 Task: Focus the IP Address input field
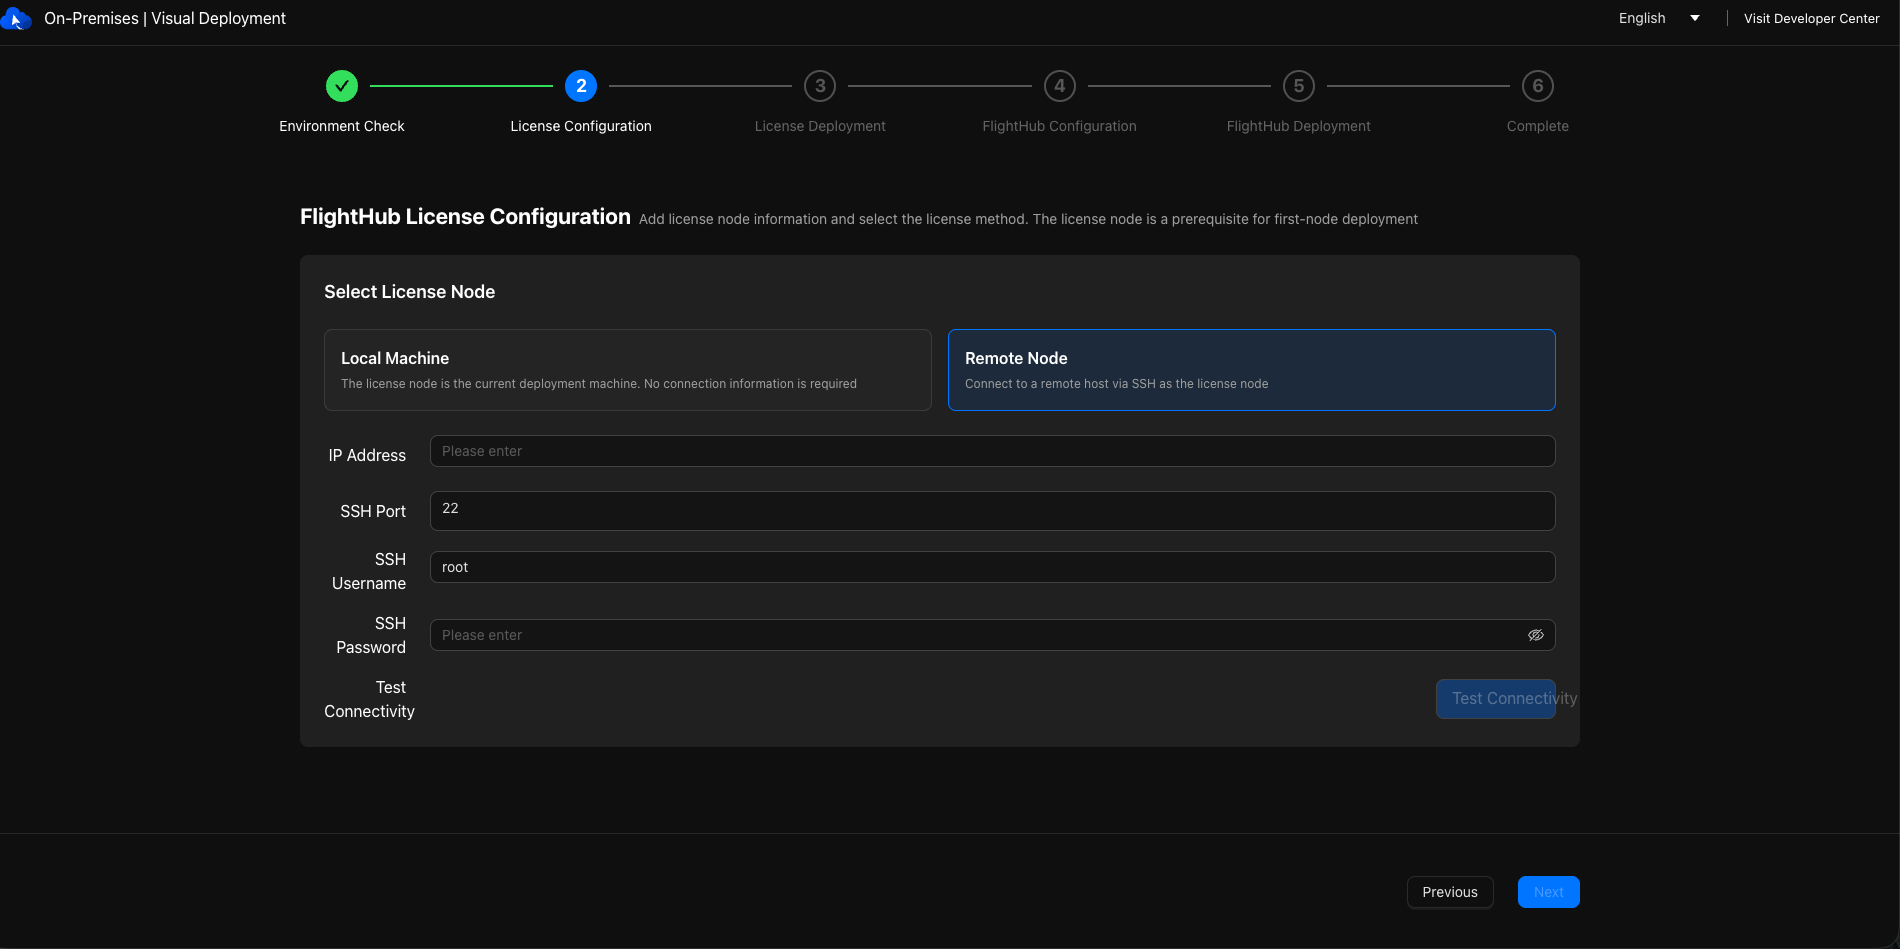pyautogui.click(x=993, y=451)
